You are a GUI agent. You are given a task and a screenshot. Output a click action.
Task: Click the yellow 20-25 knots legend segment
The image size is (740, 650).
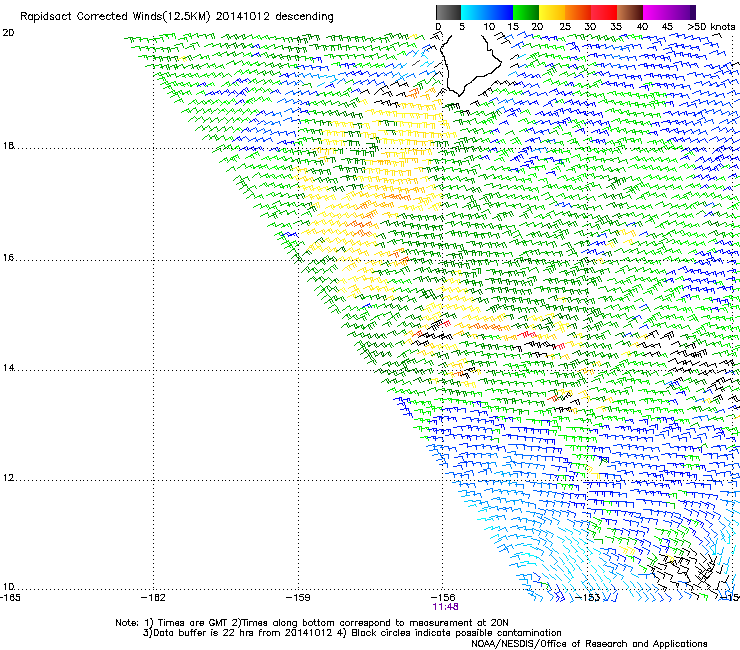tap(552, 12)
